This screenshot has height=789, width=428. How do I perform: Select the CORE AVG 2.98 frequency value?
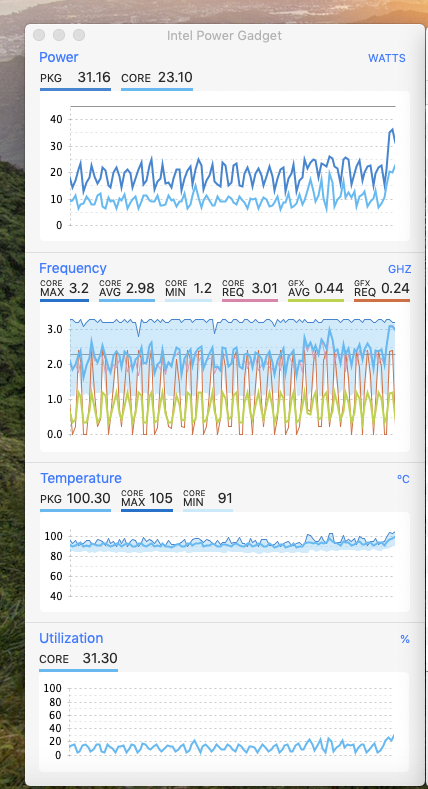point(127,288)
